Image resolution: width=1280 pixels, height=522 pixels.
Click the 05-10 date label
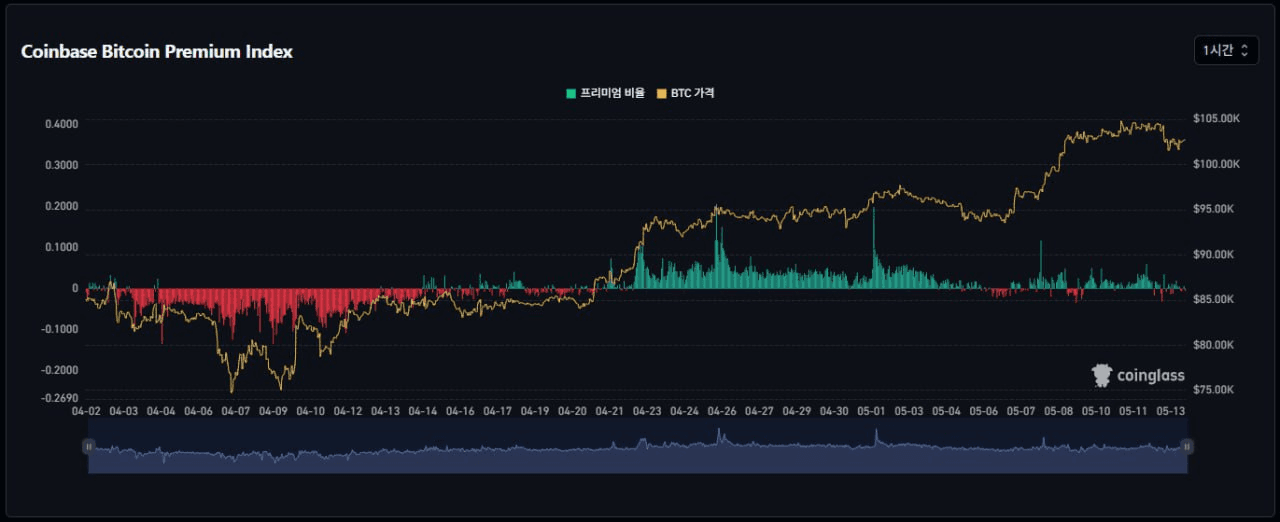pyautogui.click(x=1096, y=411)
